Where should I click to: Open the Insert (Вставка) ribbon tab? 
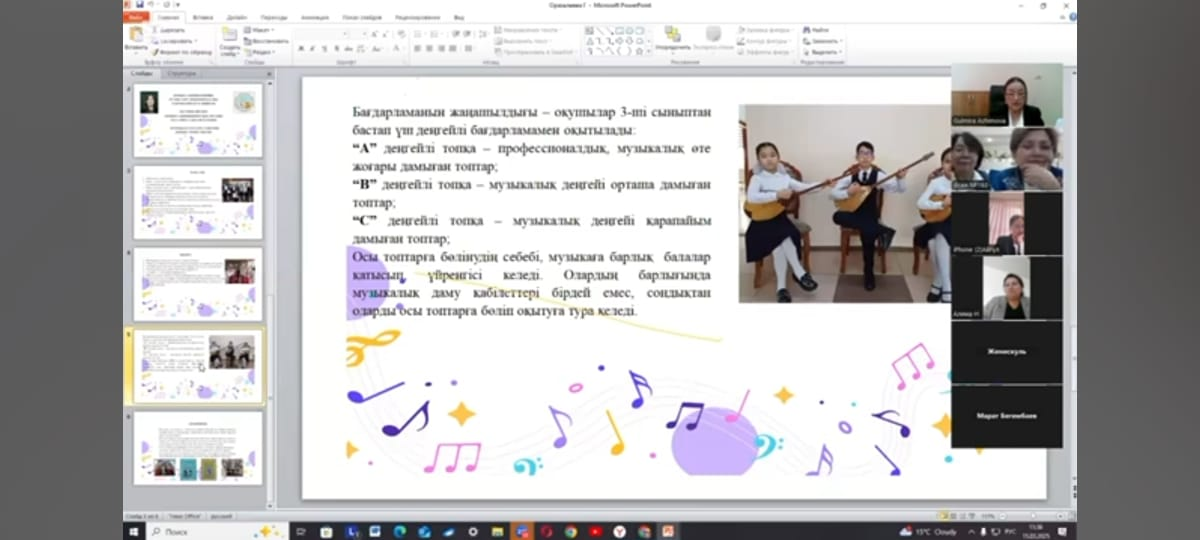(x=203, y=17)
